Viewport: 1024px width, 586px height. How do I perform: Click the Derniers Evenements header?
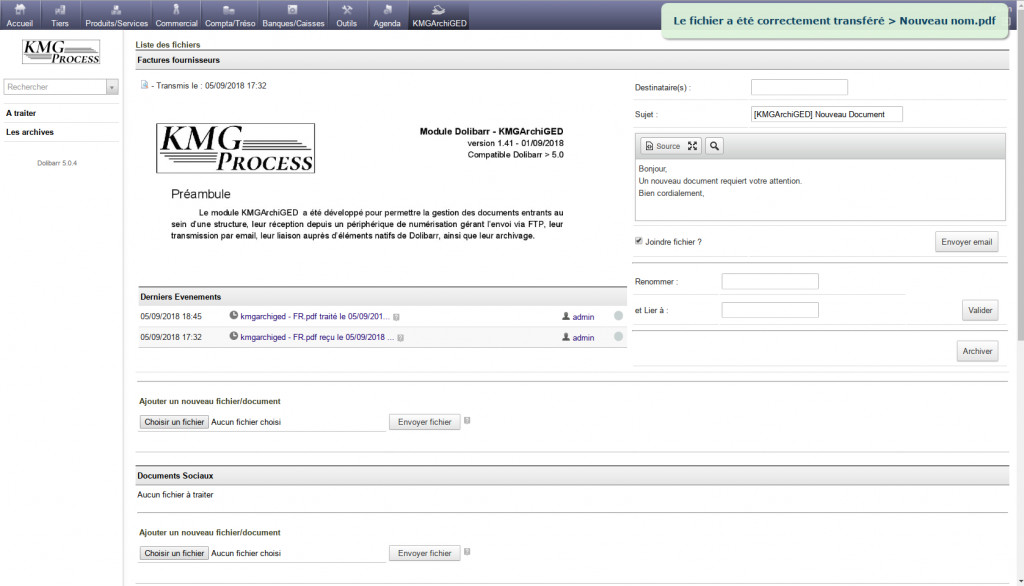coord(382,297)
